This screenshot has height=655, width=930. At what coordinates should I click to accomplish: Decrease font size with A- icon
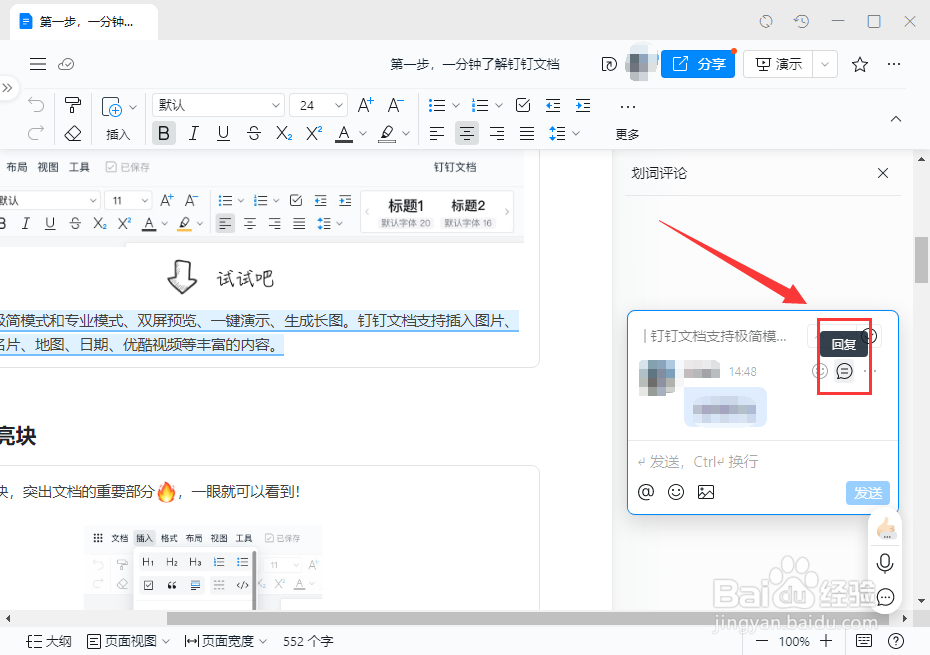click(x=395, y=105)
